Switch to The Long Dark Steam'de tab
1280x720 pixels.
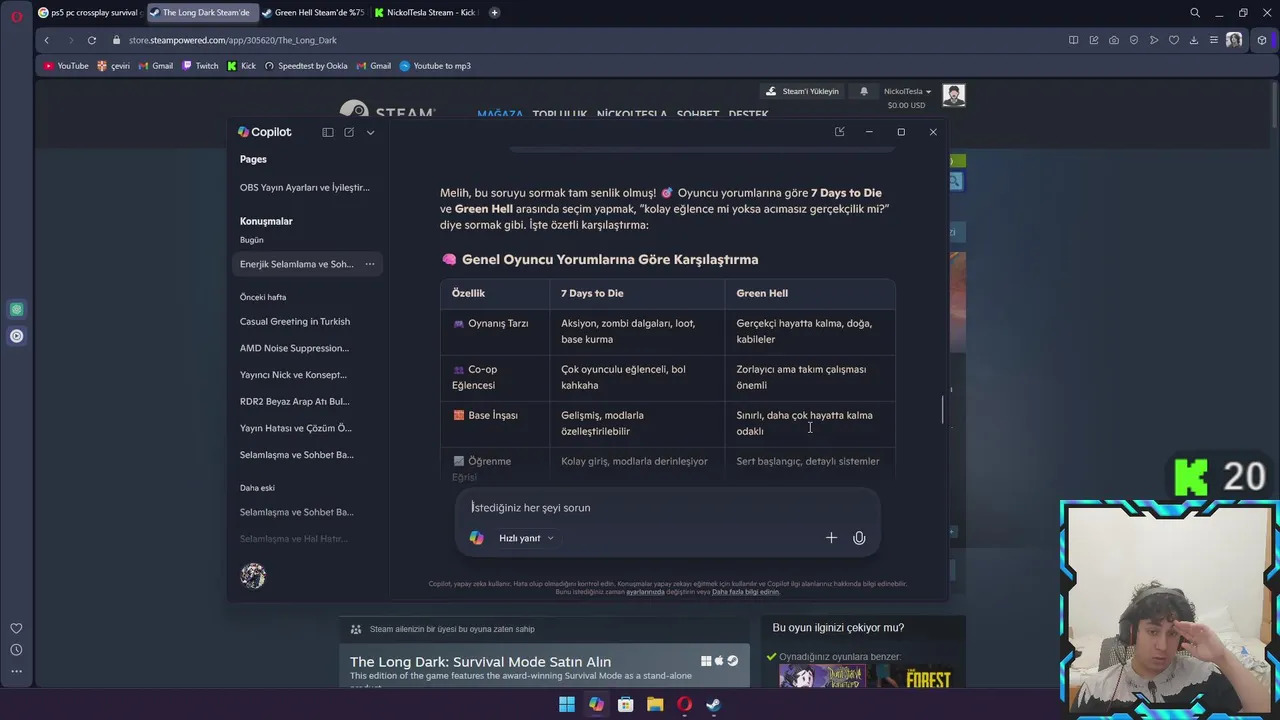click(201, 13)
